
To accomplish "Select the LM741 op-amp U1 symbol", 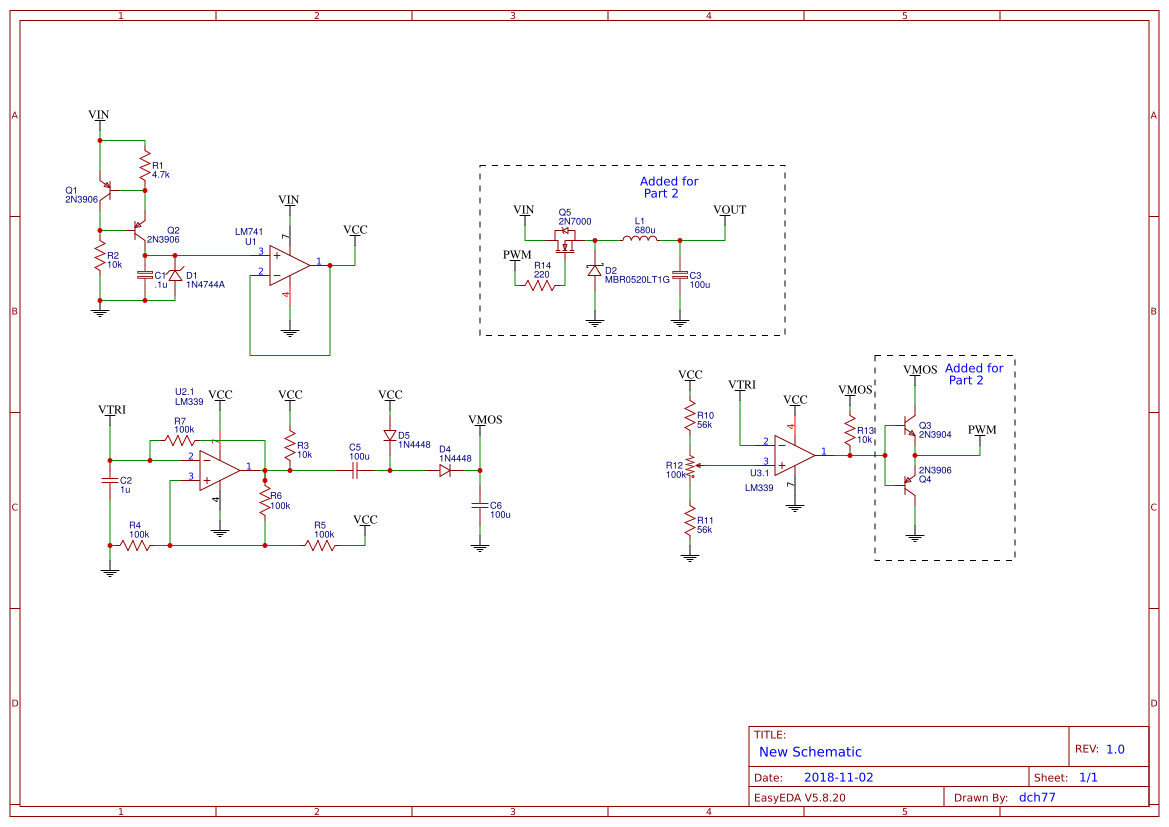I will (288, 265).
